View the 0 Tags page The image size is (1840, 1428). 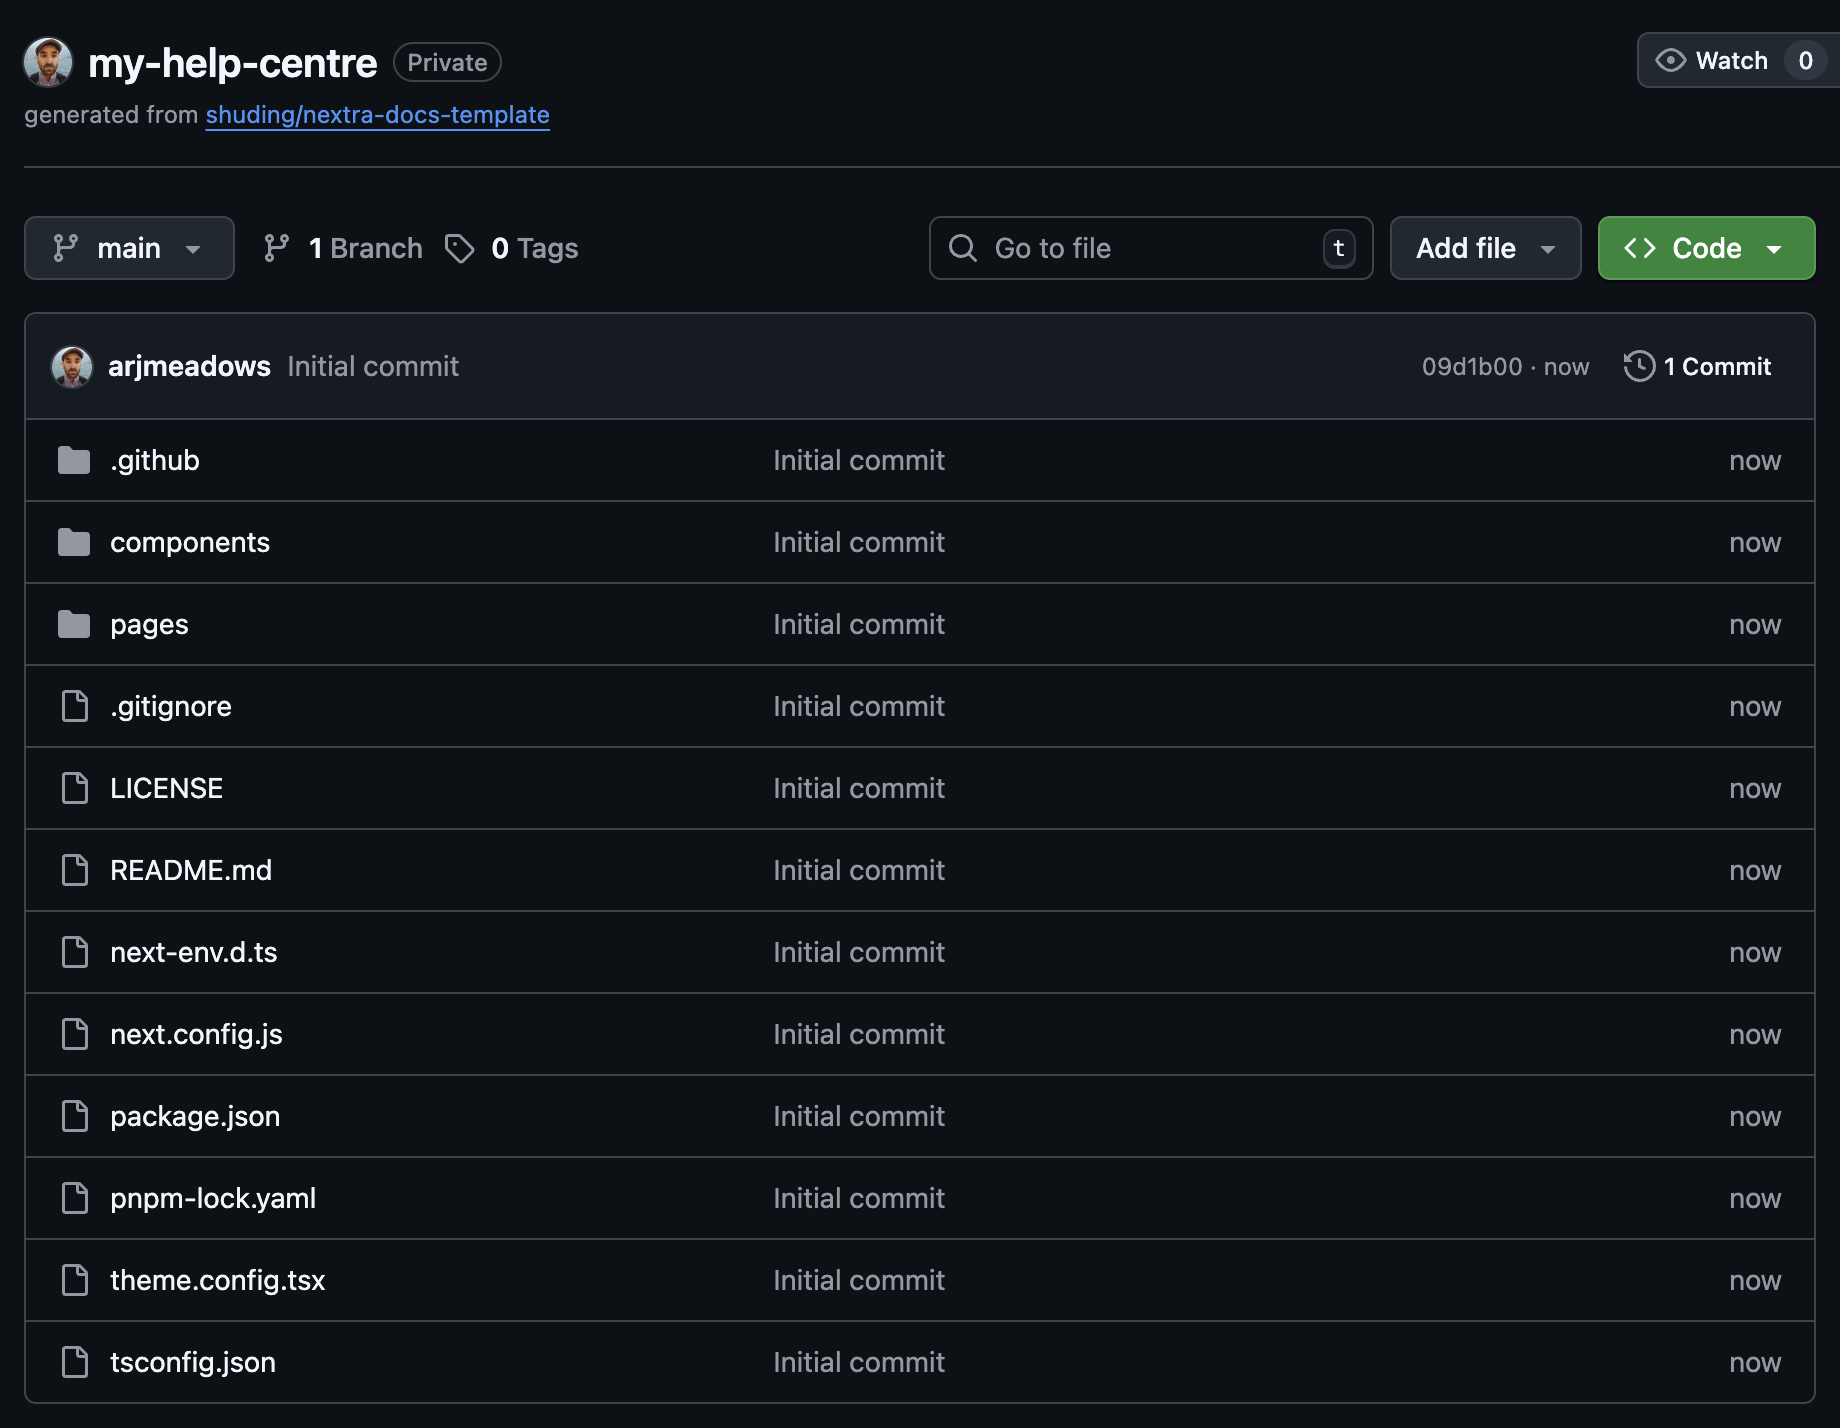[512, 248]
